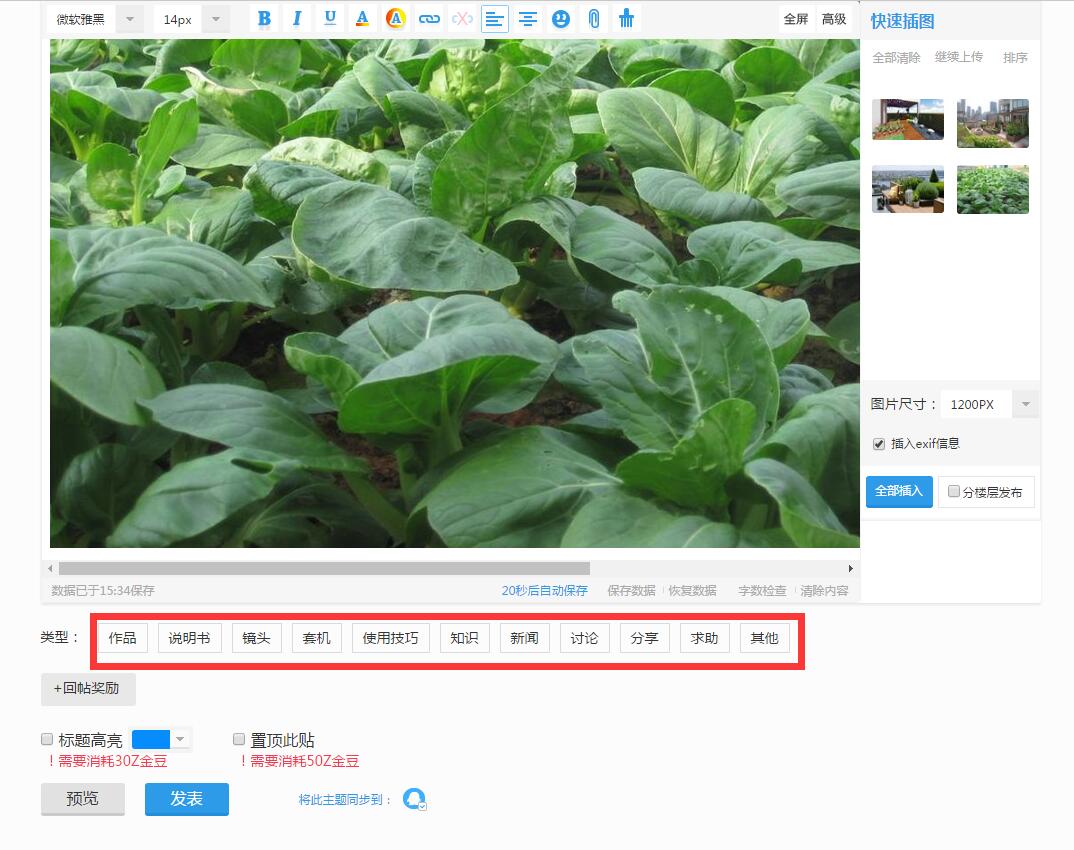
Task: Apply italic formatting to text
Action: pyautogui.click(x=296, y=17)
